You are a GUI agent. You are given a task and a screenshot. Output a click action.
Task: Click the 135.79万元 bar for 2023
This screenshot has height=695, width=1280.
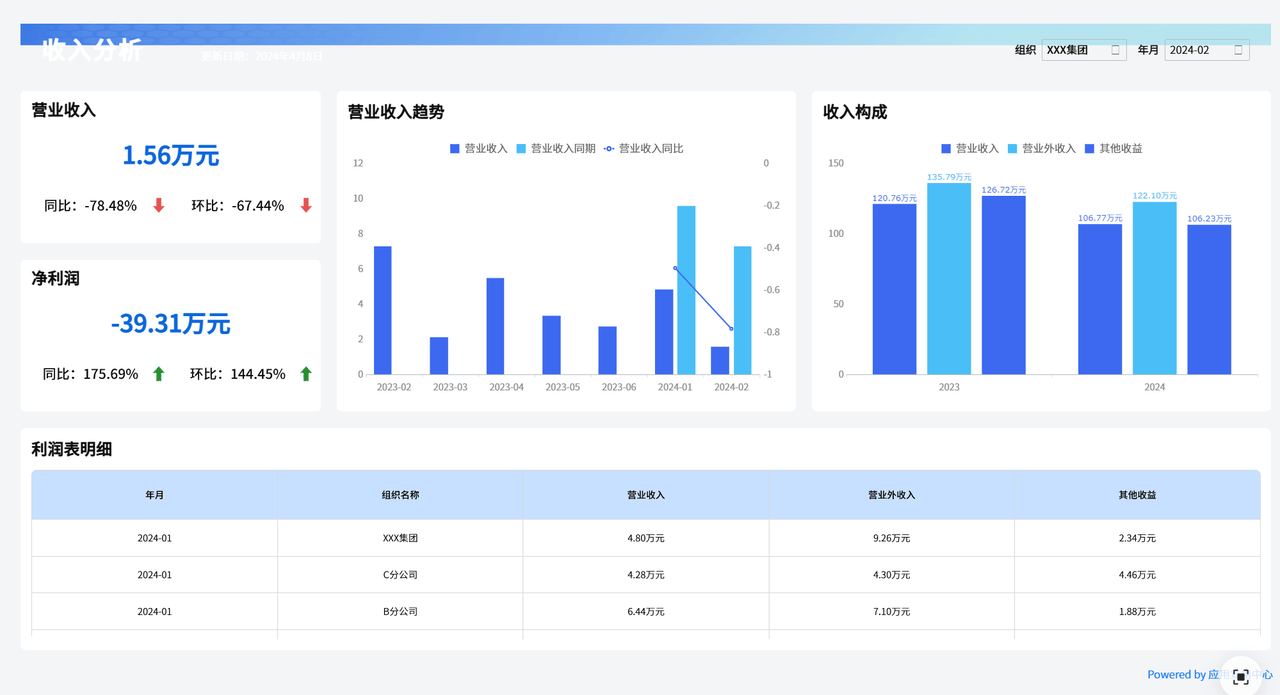pyautogui.click(x=949, y=279)
